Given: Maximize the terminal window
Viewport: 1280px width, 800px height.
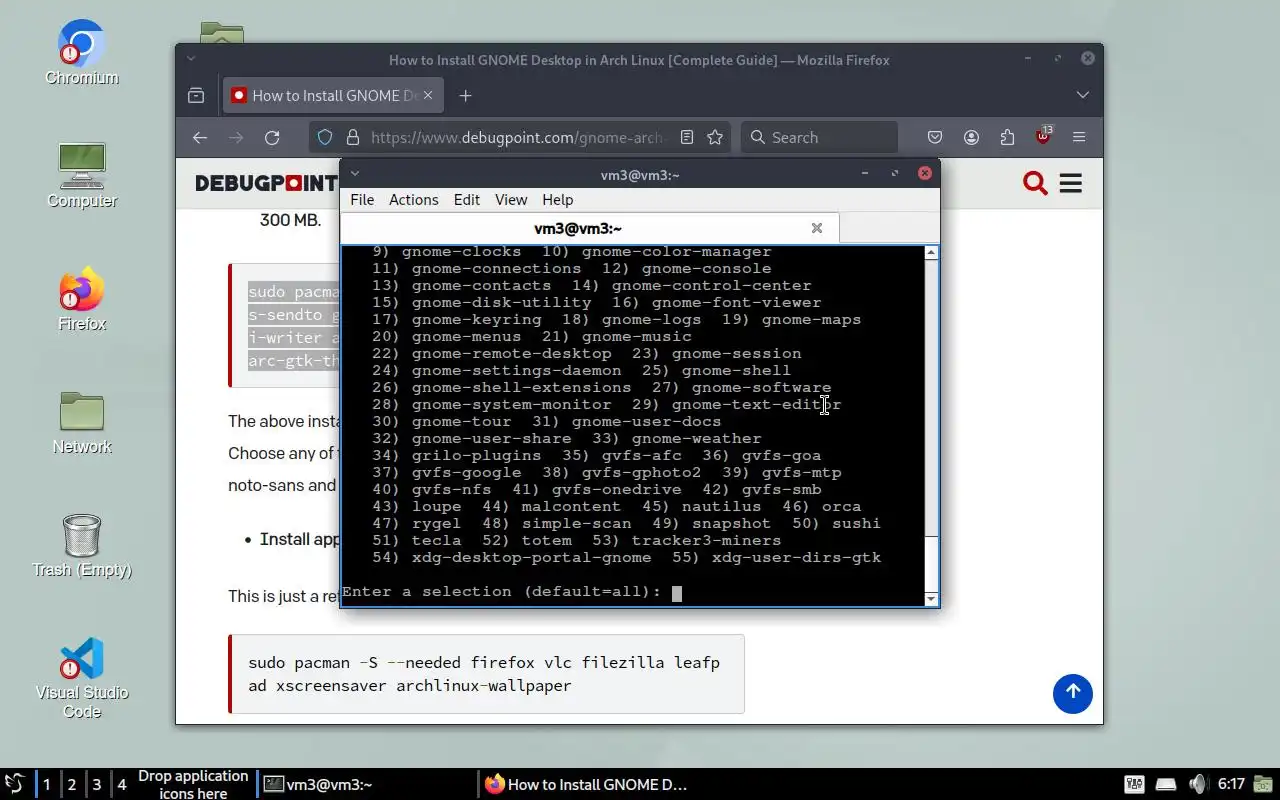Looking at the screenshot, I should (895, 174).
